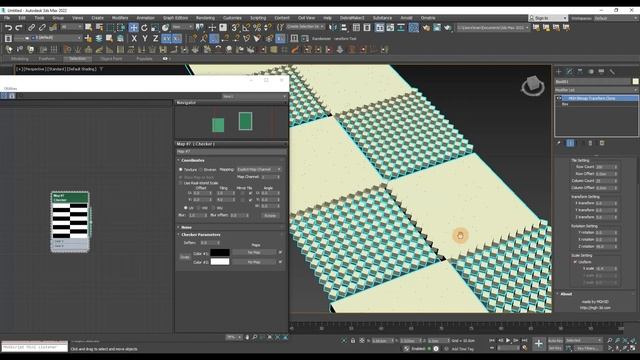The height and width of the screenshot is (360, 640).
Task: Open the Modifiers menu
Action: (120, 18)
